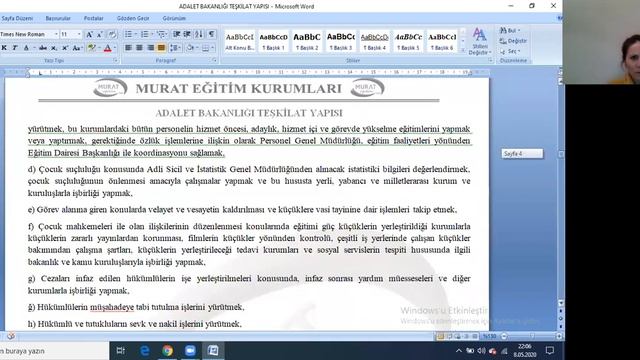This screenshot has height=360, width=640.
Task: Toggle strikethrough formatting
Action: point(43,48)
